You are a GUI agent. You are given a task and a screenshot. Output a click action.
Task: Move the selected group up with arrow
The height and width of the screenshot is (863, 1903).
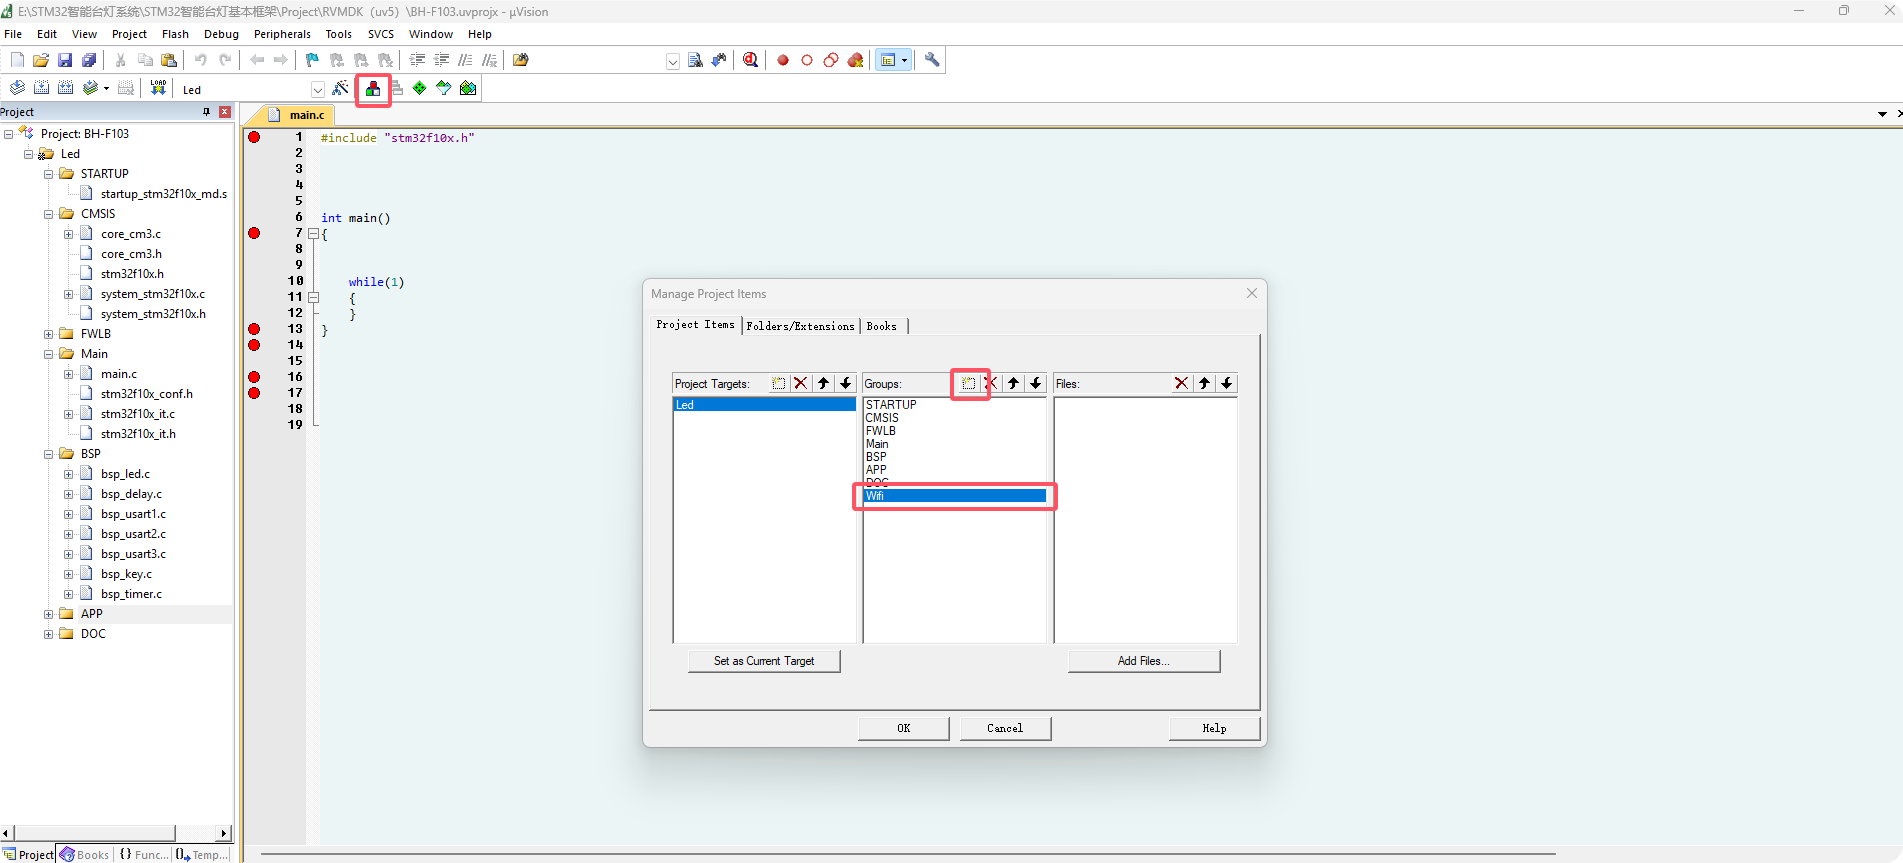(1013, 383)
